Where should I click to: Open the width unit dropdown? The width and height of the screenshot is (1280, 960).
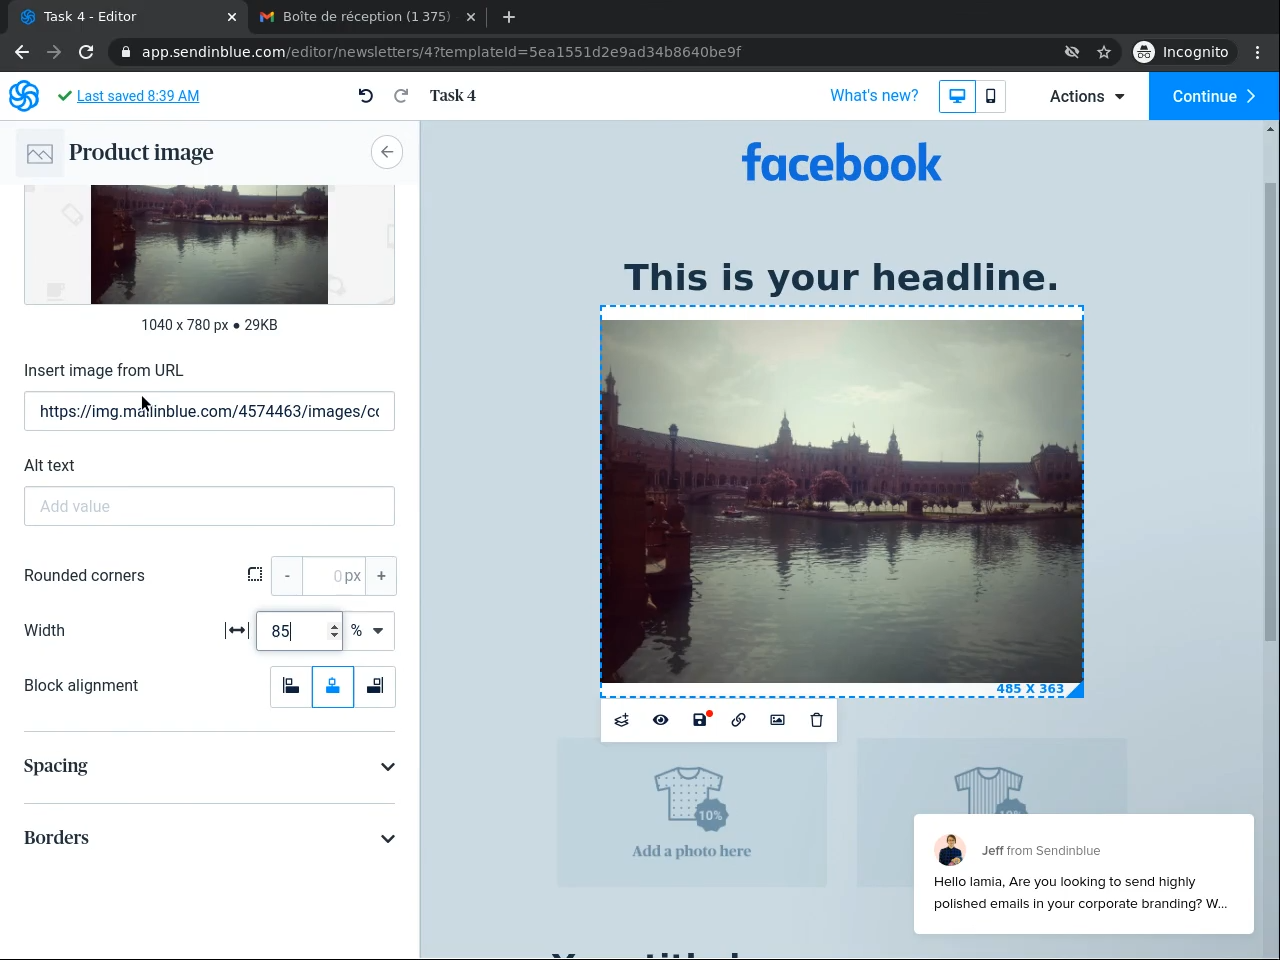[x=368, y=631]
